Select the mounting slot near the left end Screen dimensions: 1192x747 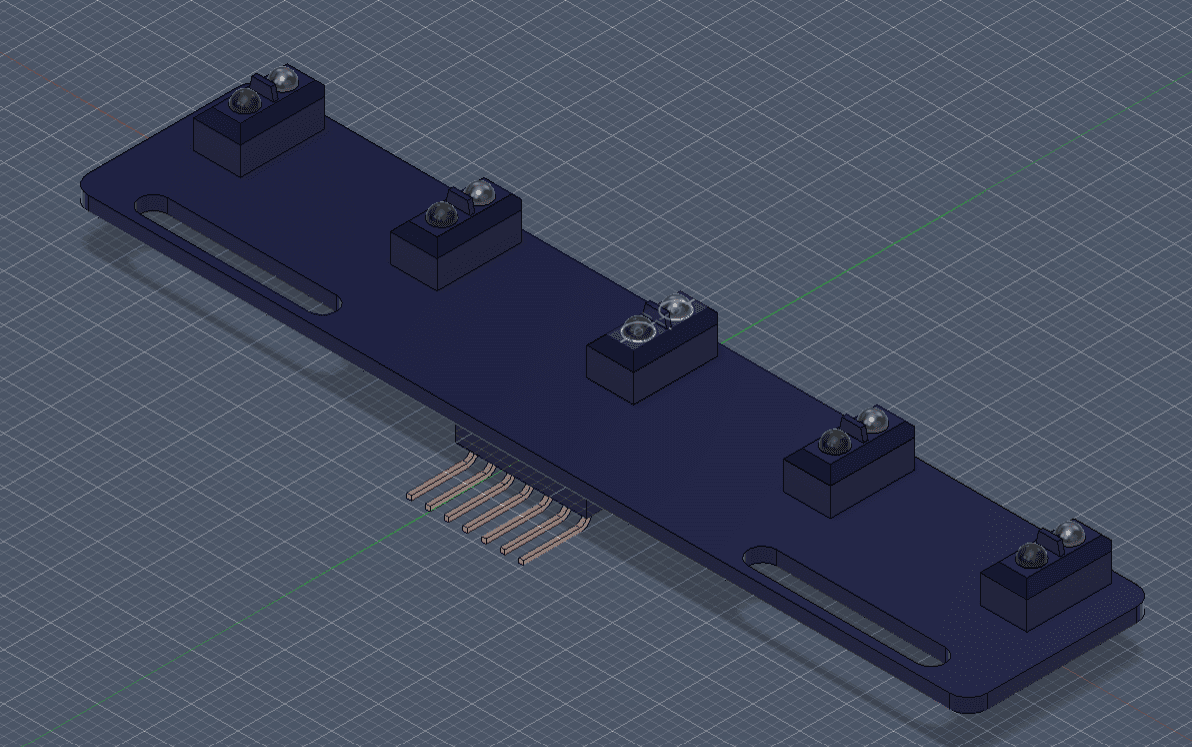[x=237, y=254]
